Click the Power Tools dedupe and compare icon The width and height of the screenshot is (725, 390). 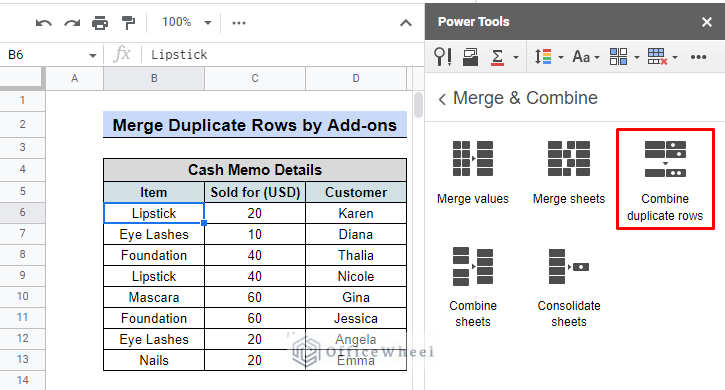point(470,57)
